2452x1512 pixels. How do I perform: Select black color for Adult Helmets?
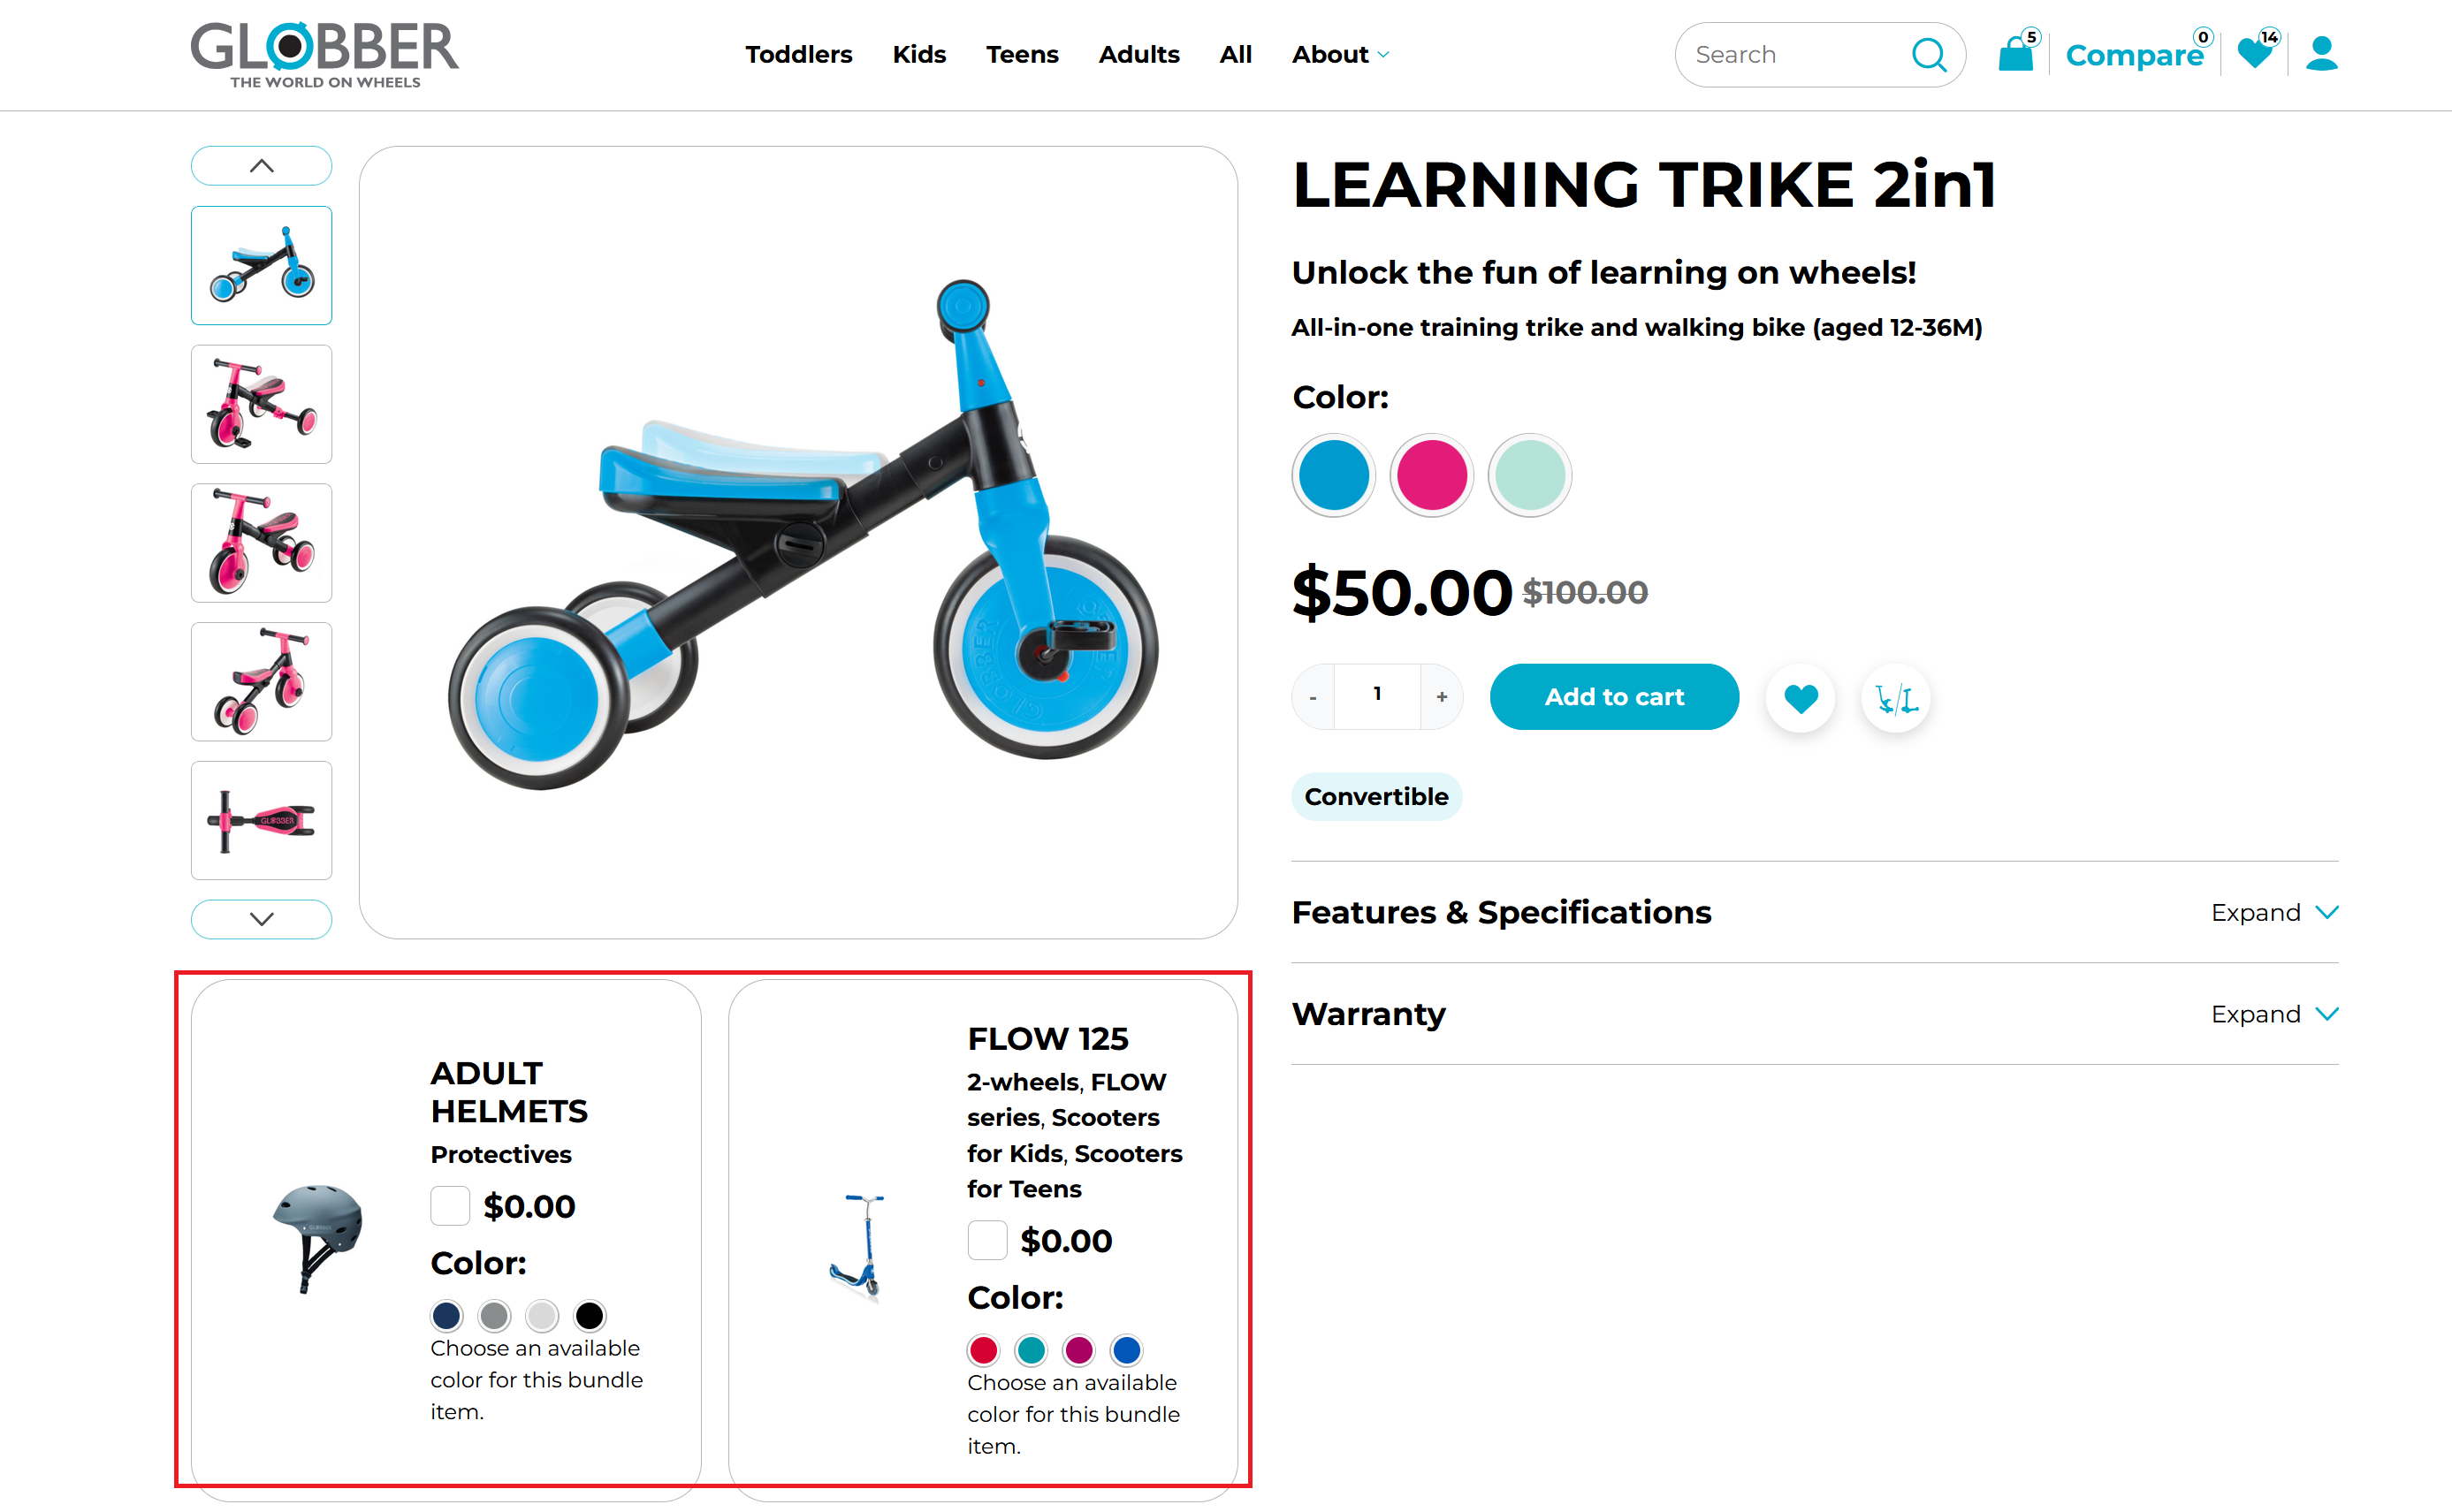(x=590, y=1315)
